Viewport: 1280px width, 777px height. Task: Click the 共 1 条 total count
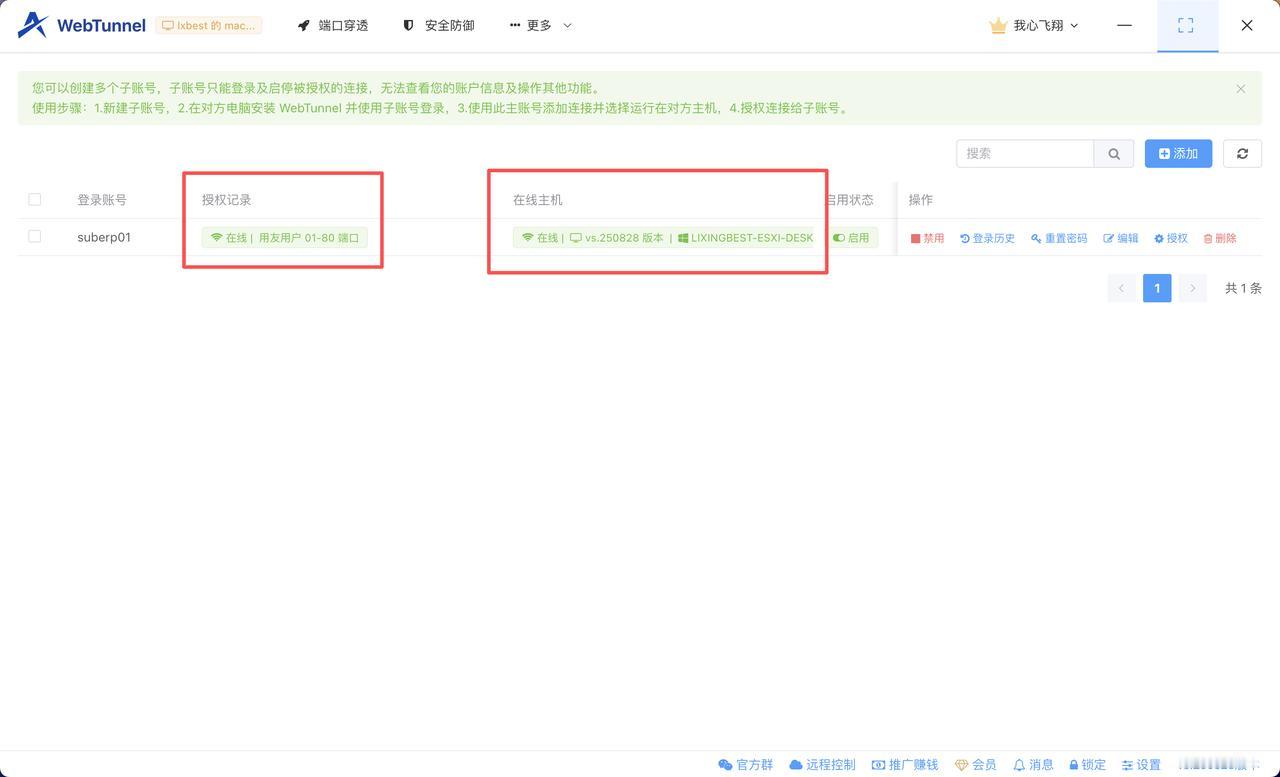1243,288
